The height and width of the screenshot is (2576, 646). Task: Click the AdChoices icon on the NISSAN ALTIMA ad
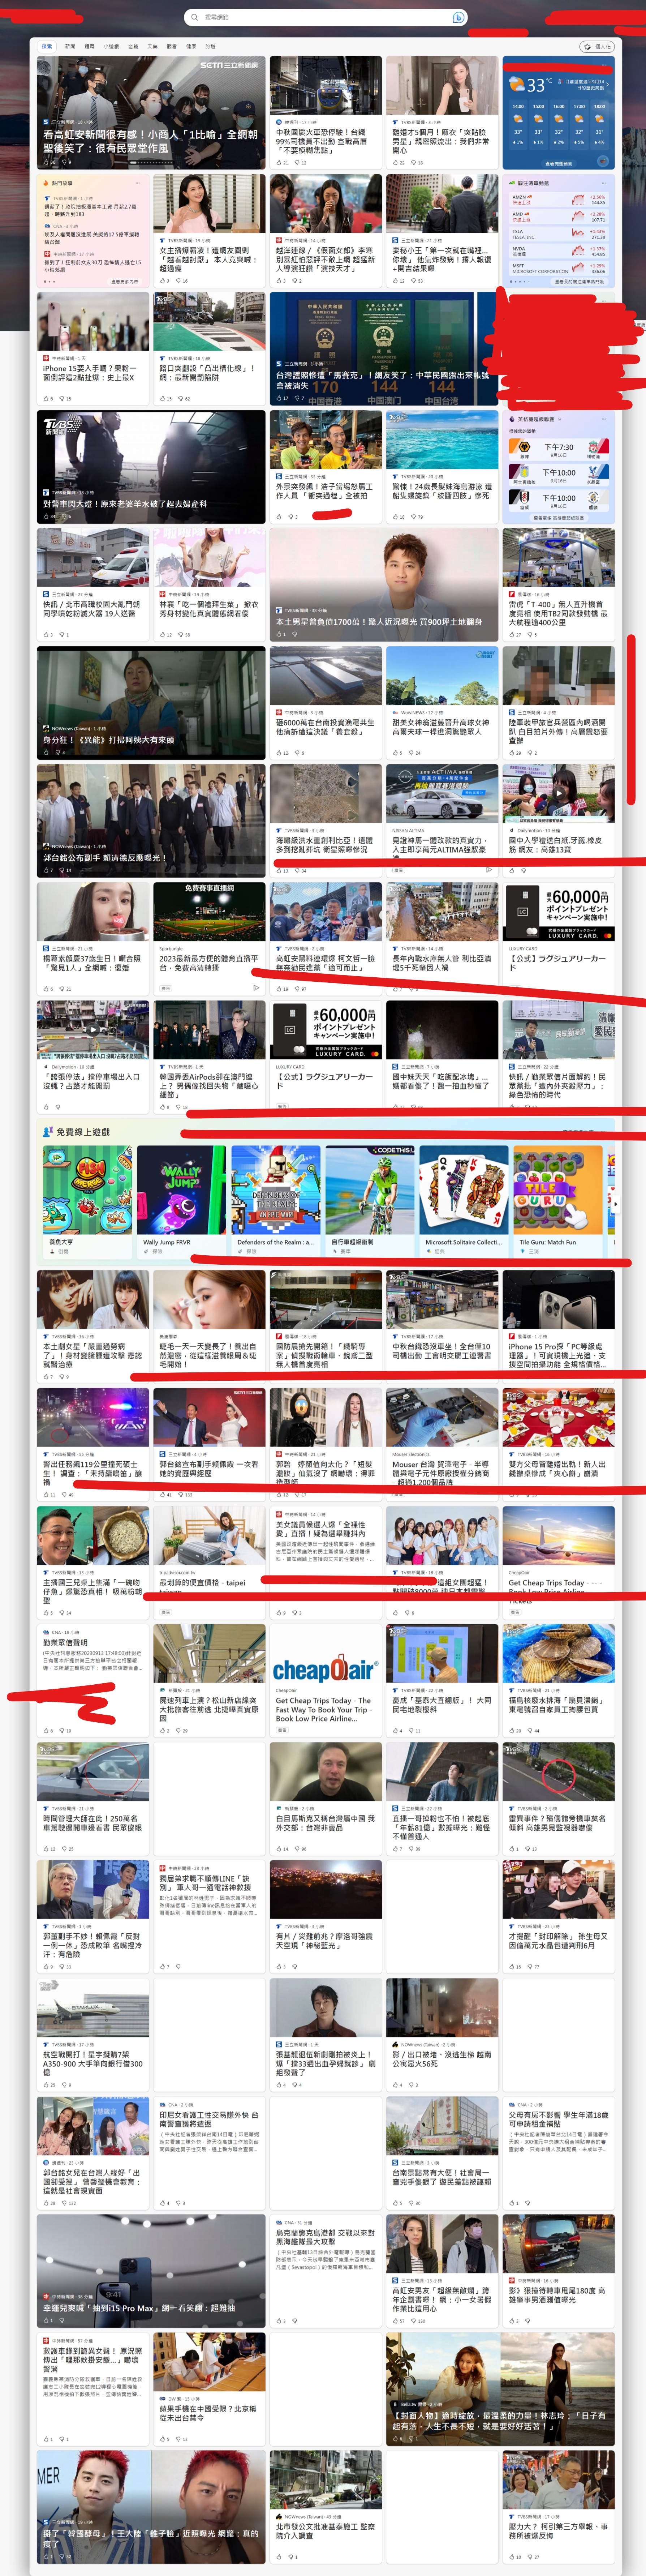[x=489, y=870]
